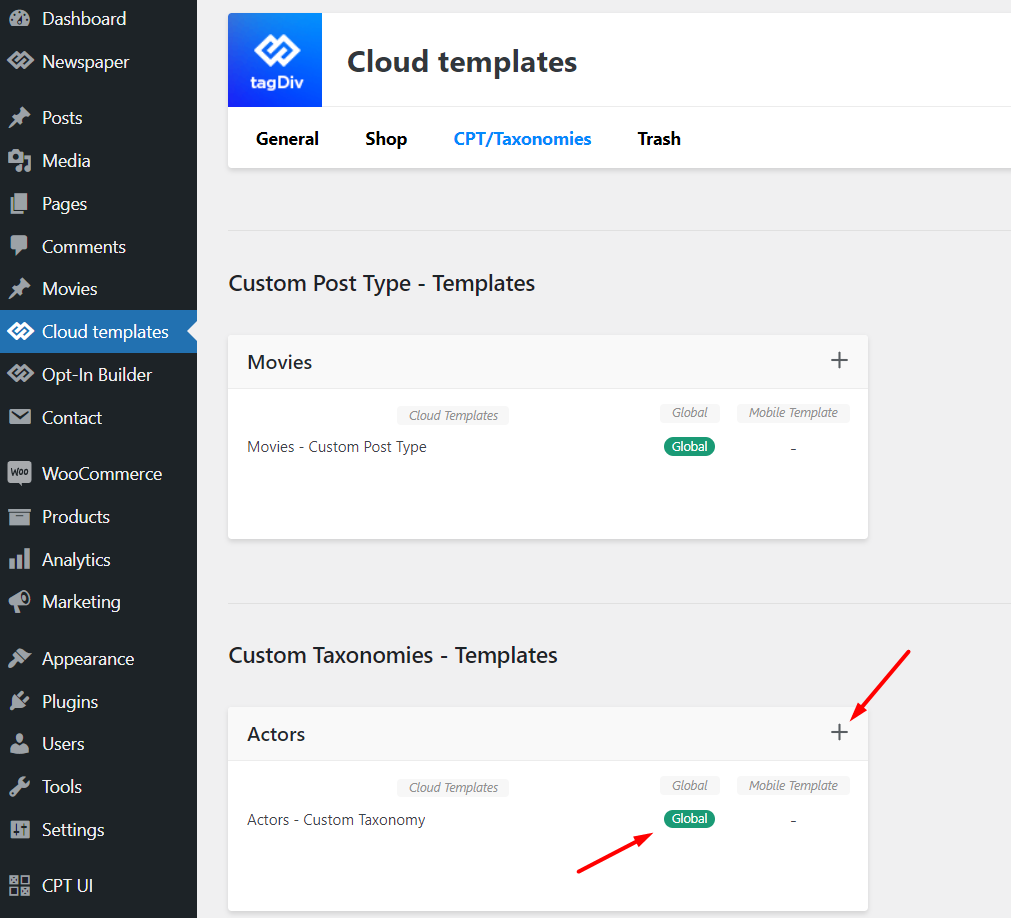Click Cloud Templates label in Actors panel
1011x918 pixels.
coord(453,787)
